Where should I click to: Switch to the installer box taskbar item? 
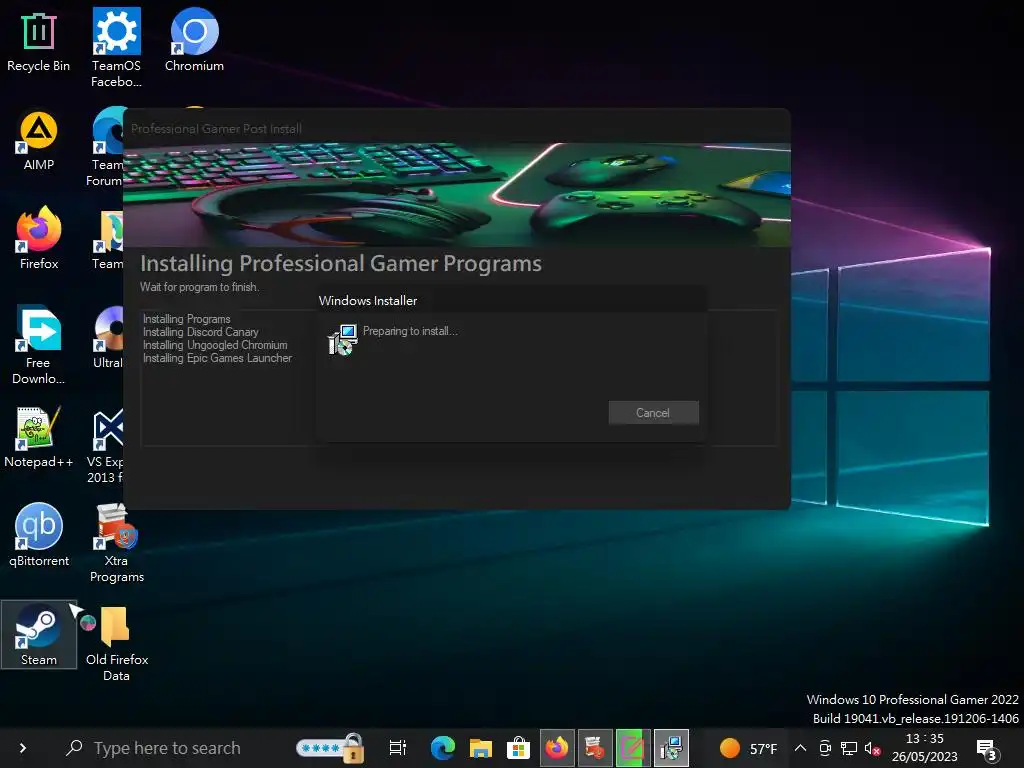point(594,748)
